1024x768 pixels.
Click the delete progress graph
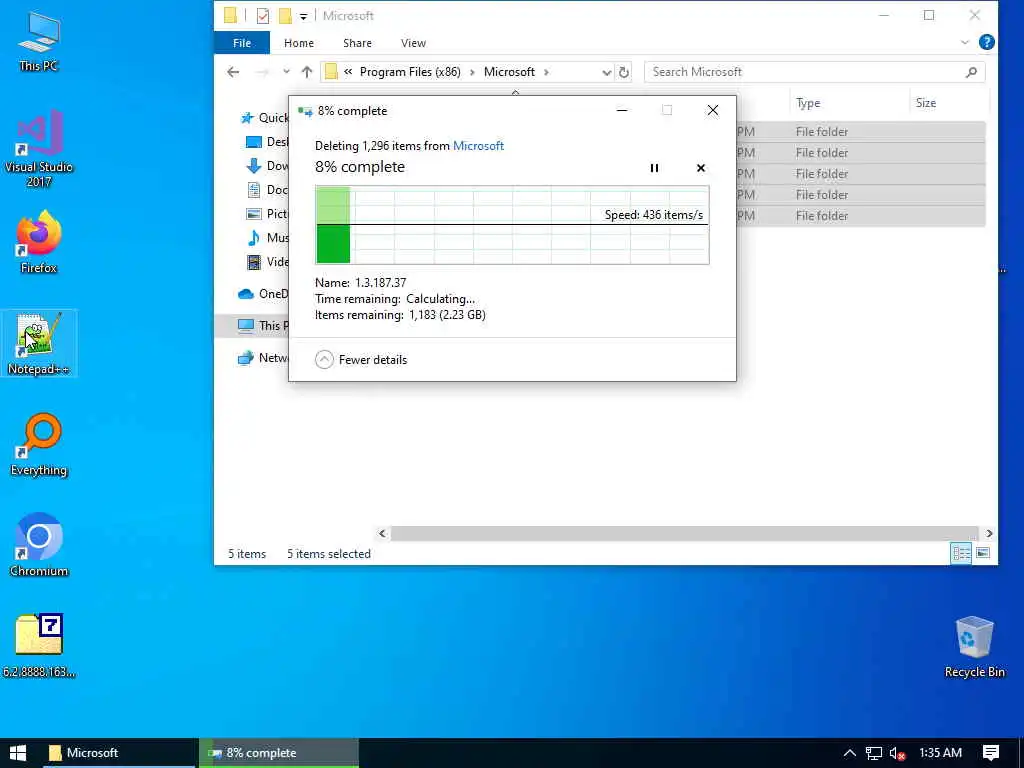(512, 225)
